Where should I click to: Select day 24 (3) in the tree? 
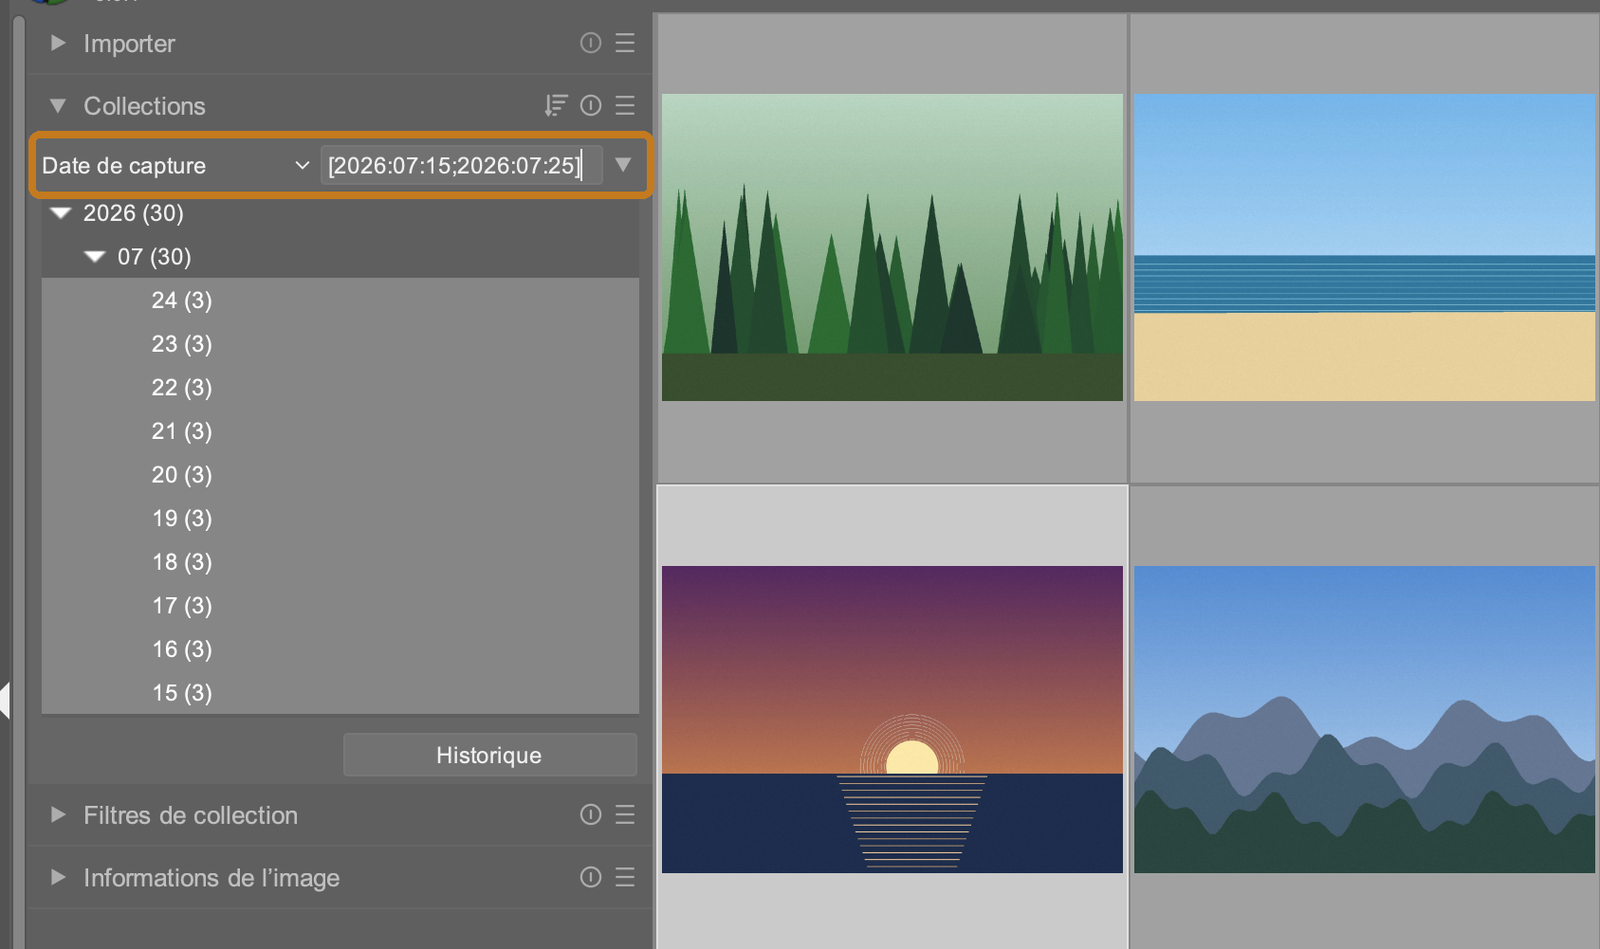click(x=340, y=300)
